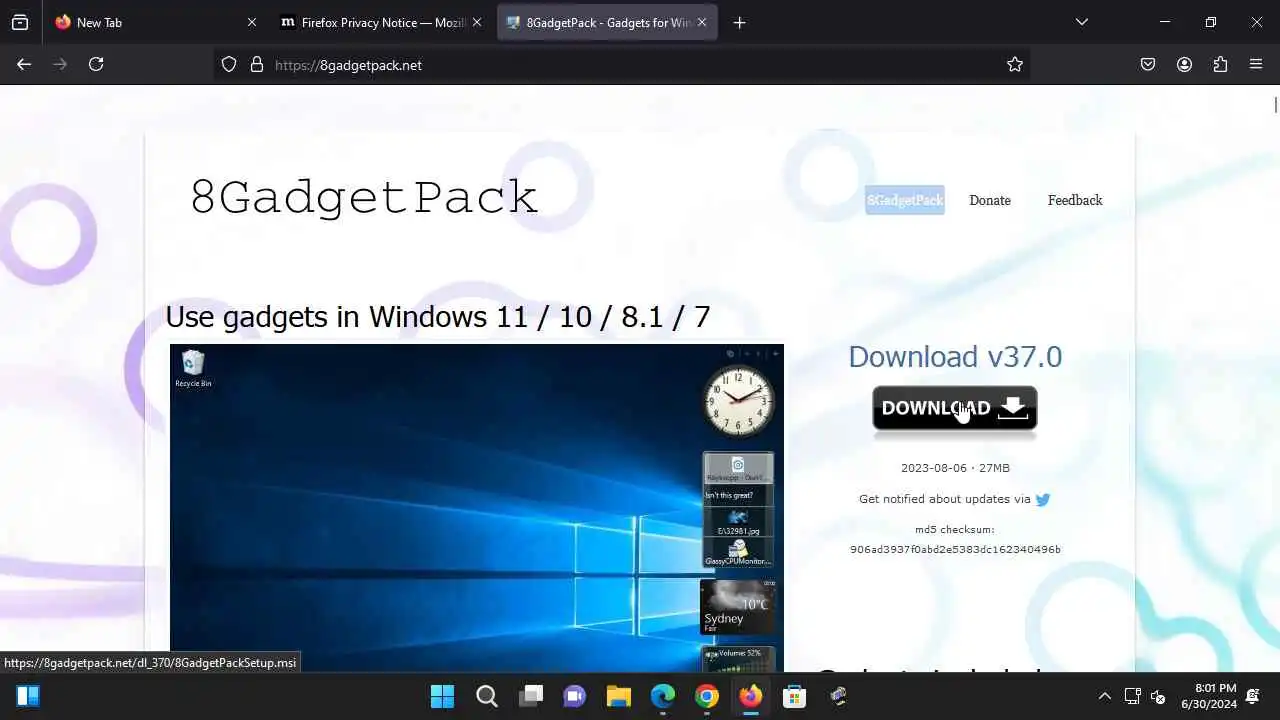Reload the current page
This screenshot has width=1280, height=720.
coord(96,64)
